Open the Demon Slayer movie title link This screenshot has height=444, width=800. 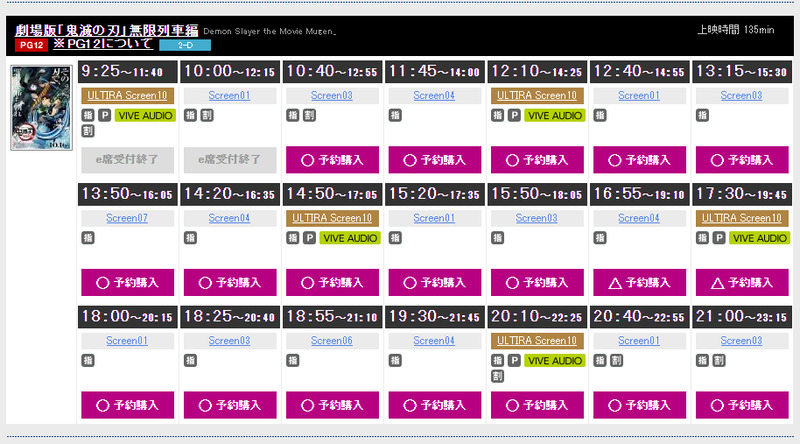(x=107, y=30)
